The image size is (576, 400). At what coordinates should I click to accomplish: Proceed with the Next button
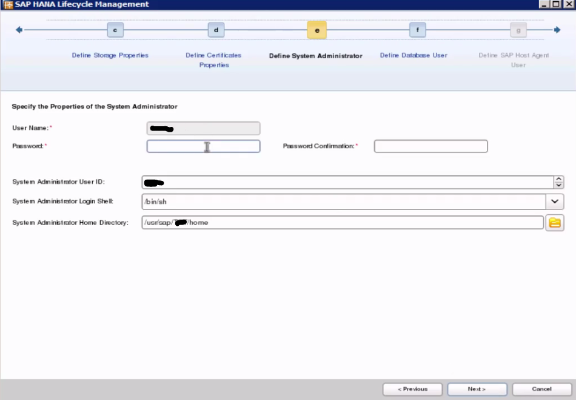coord(477,389)
